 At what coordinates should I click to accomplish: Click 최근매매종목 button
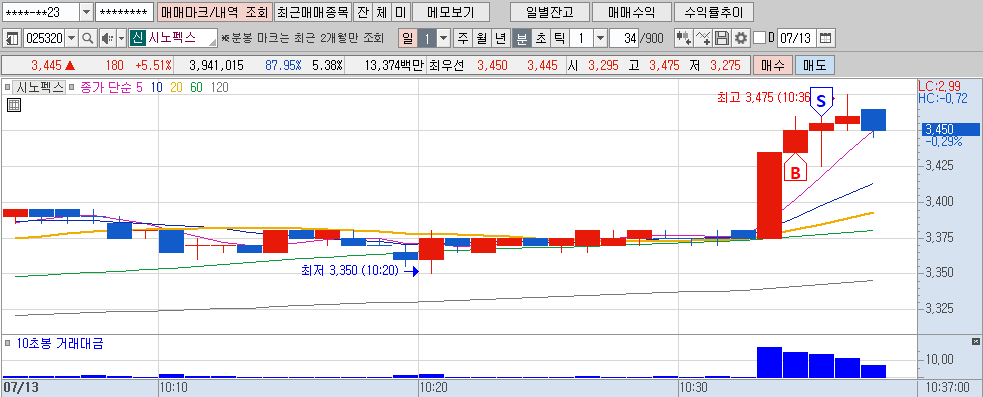click(312, 12)
